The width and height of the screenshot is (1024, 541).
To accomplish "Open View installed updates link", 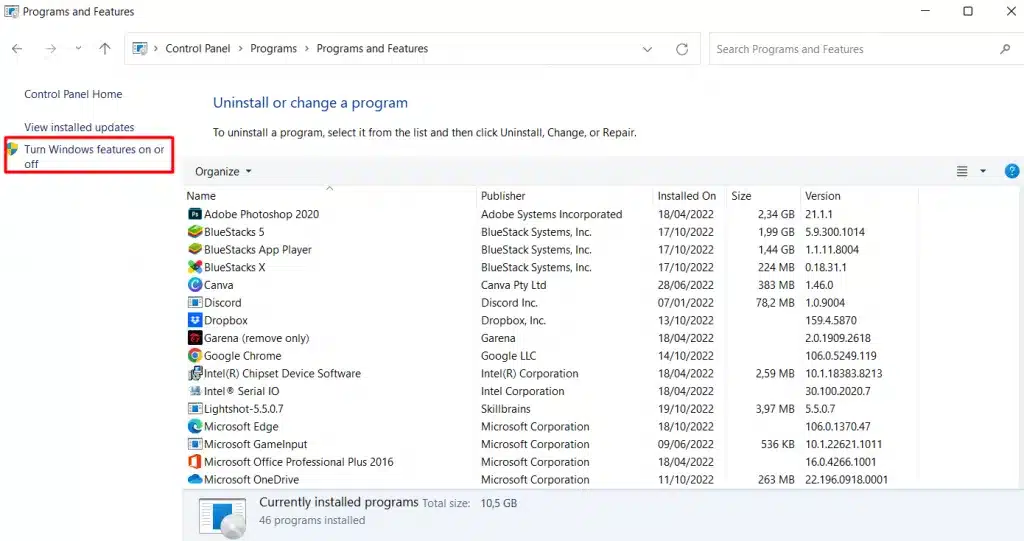I will pyautogui.click(x=79, y=127).
